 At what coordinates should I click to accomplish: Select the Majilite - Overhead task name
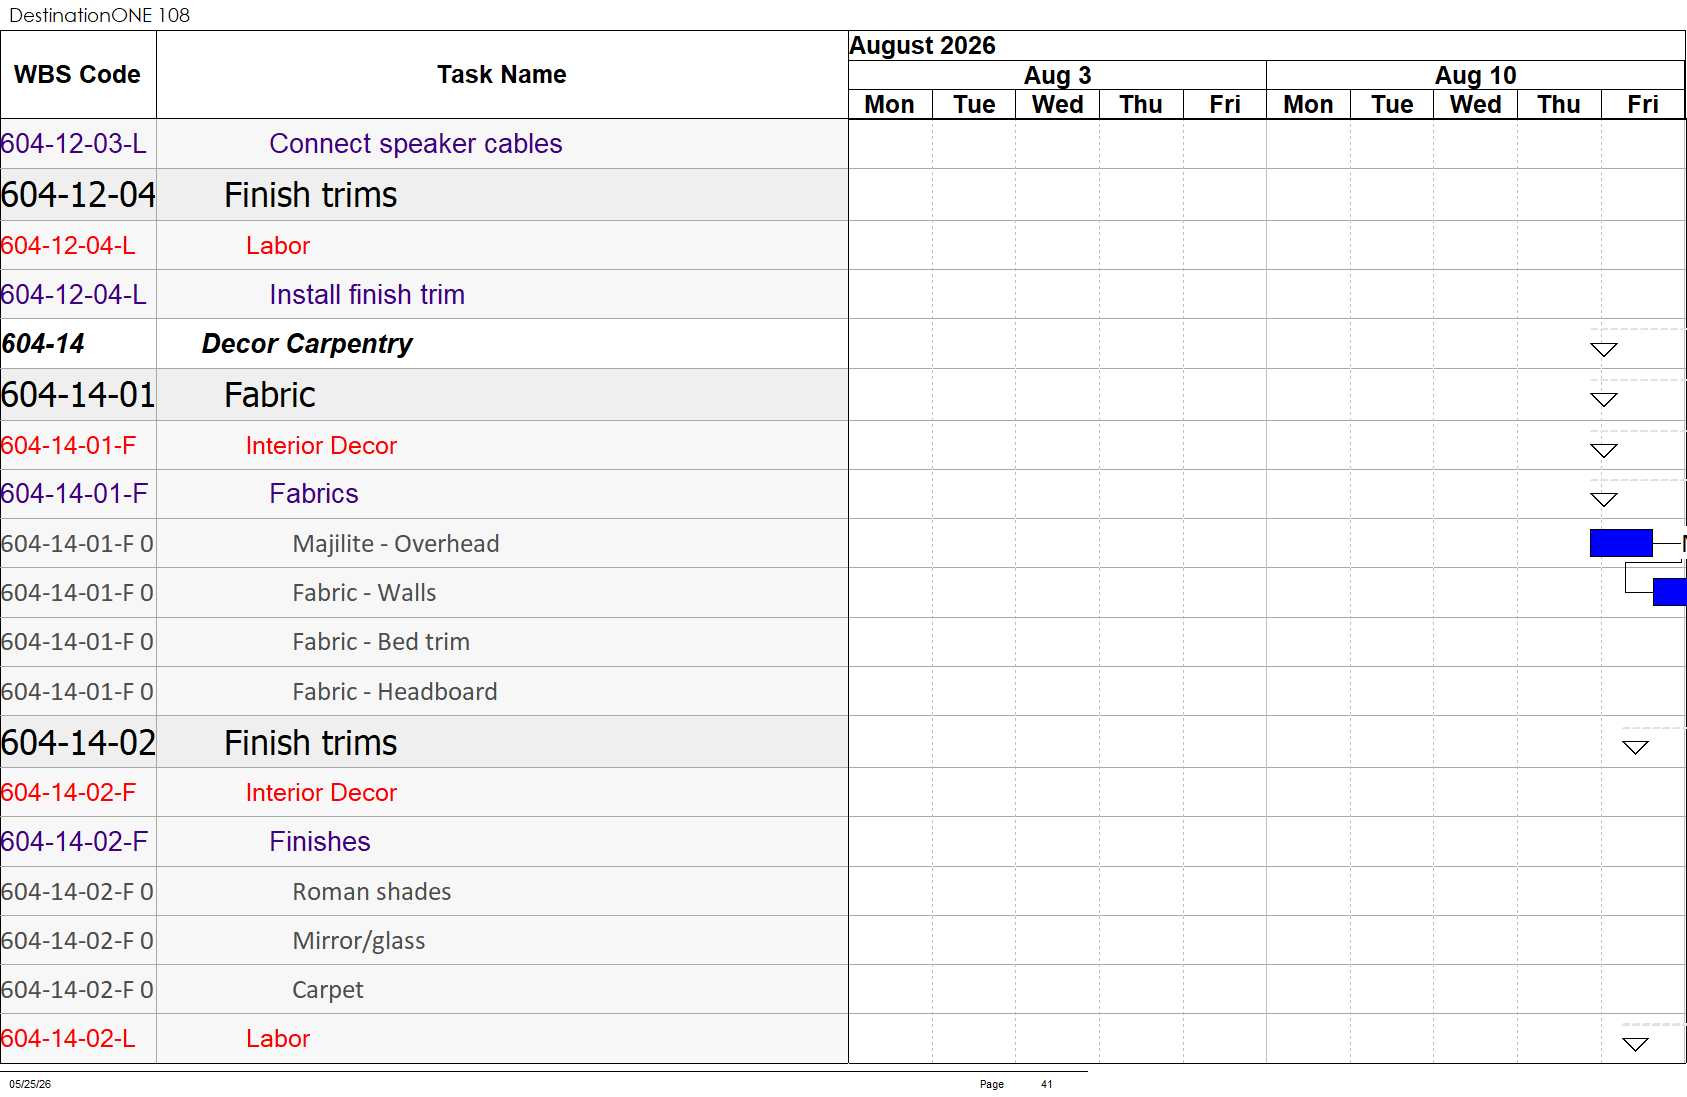pos(396,543)
